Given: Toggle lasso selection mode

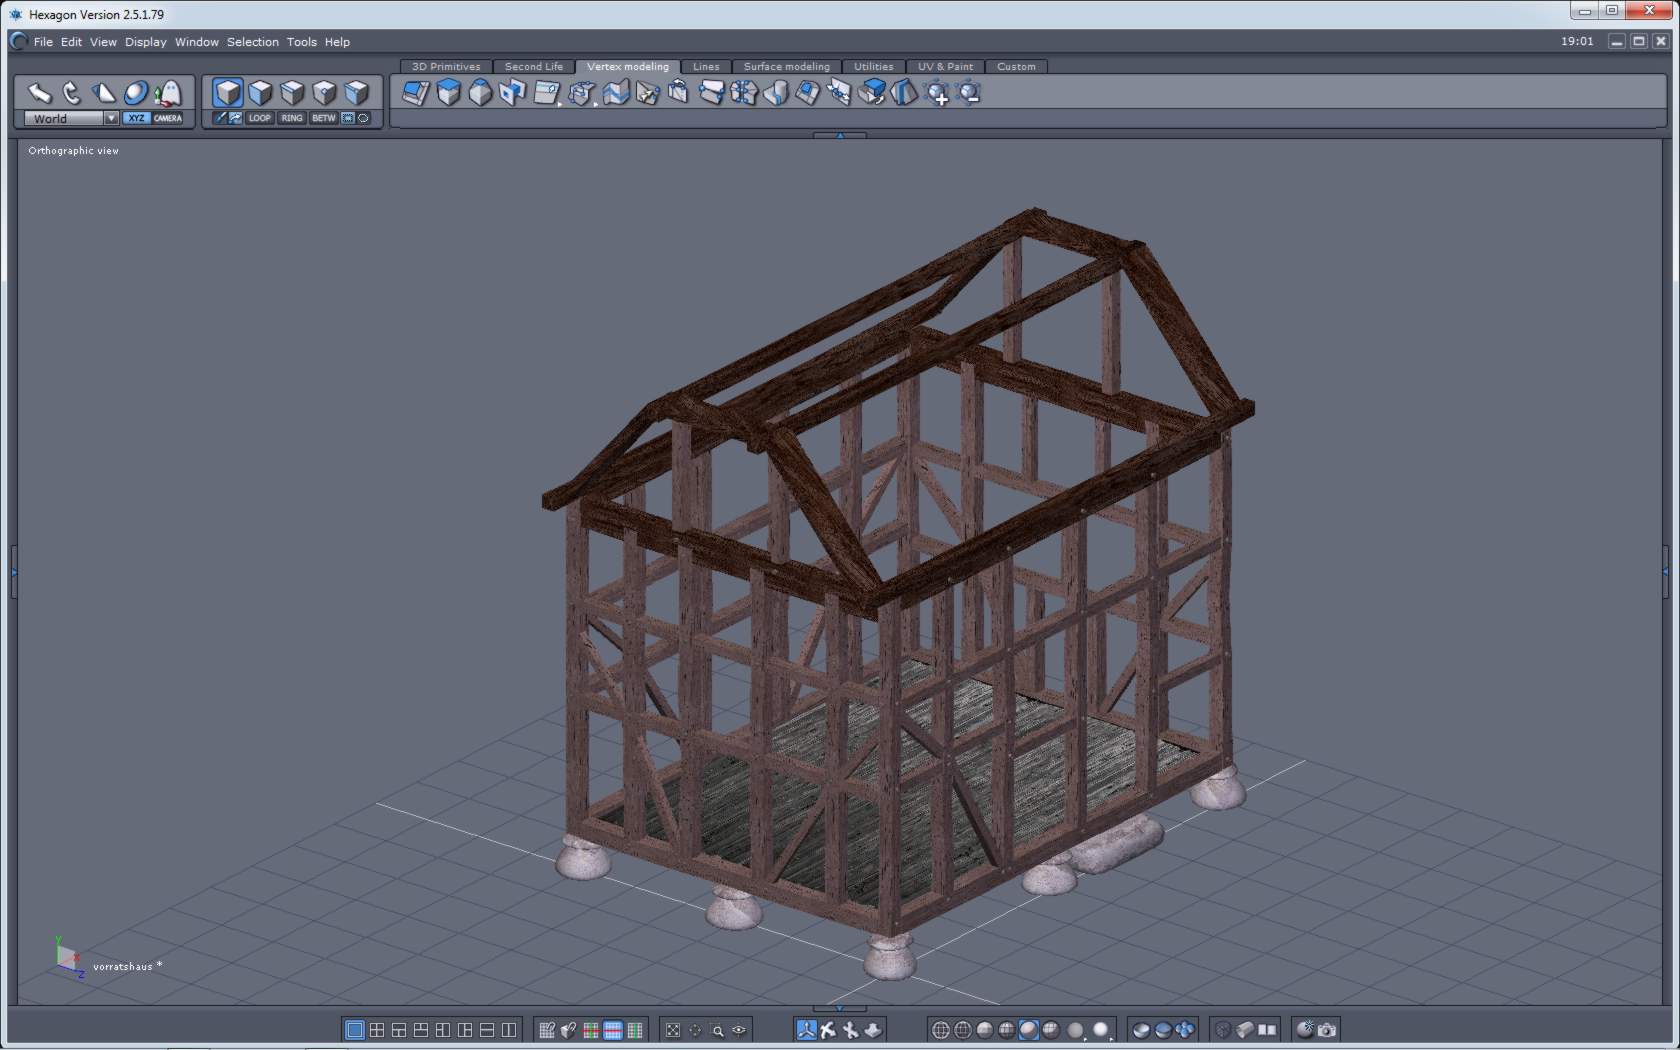Looking at the screenshot, I should tap(363, 118).
